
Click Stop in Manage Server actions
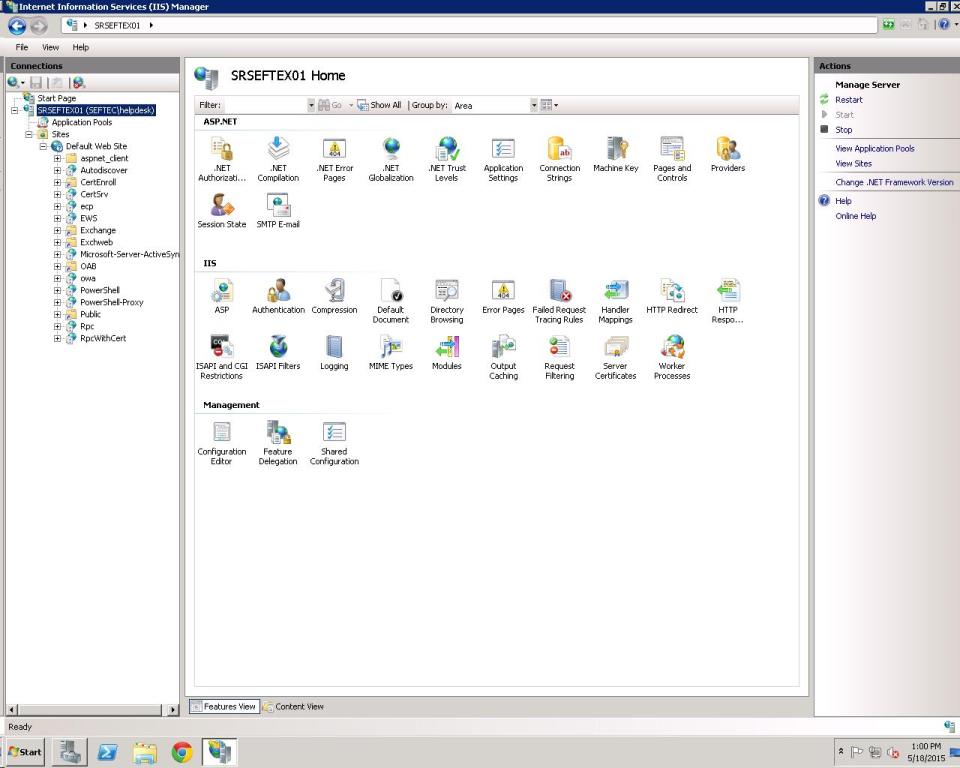point(844,130)
